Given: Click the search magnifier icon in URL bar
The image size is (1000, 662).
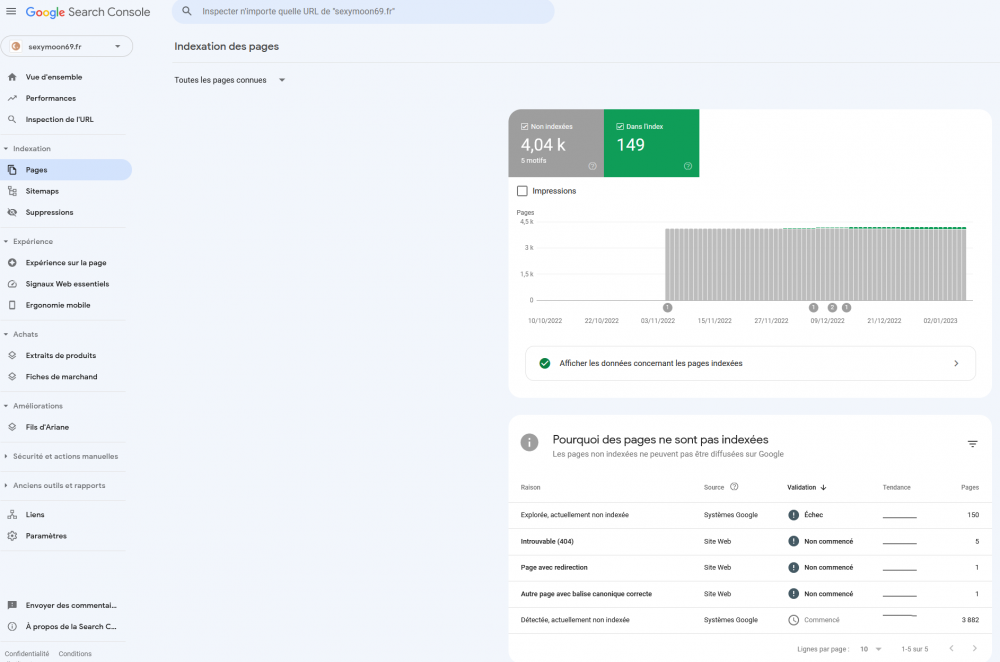Looking at the screenshot, I should (187, 12).
